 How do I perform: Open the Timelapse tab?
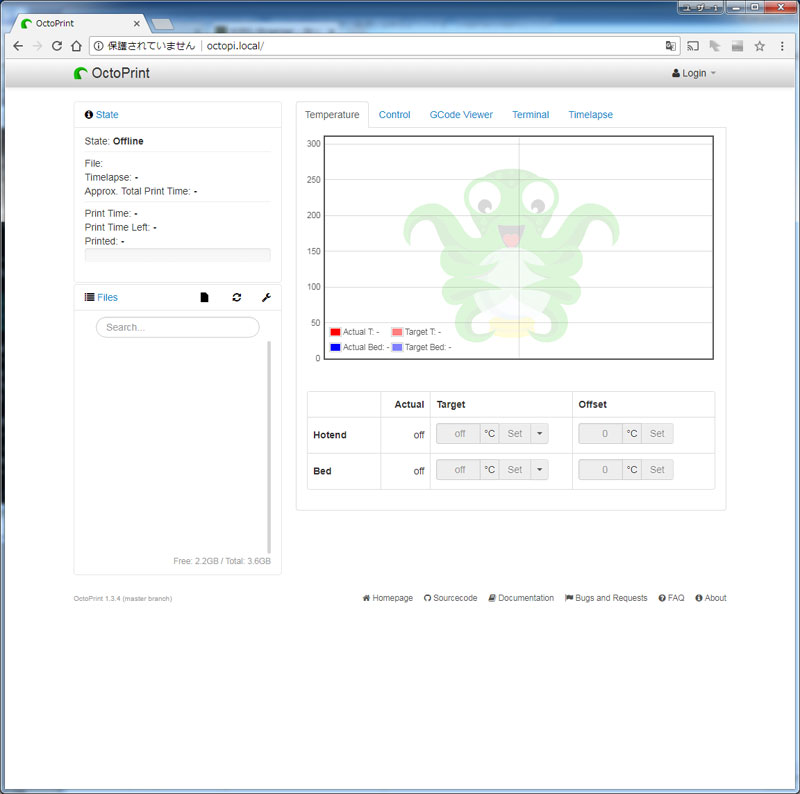tap(591, 115)
